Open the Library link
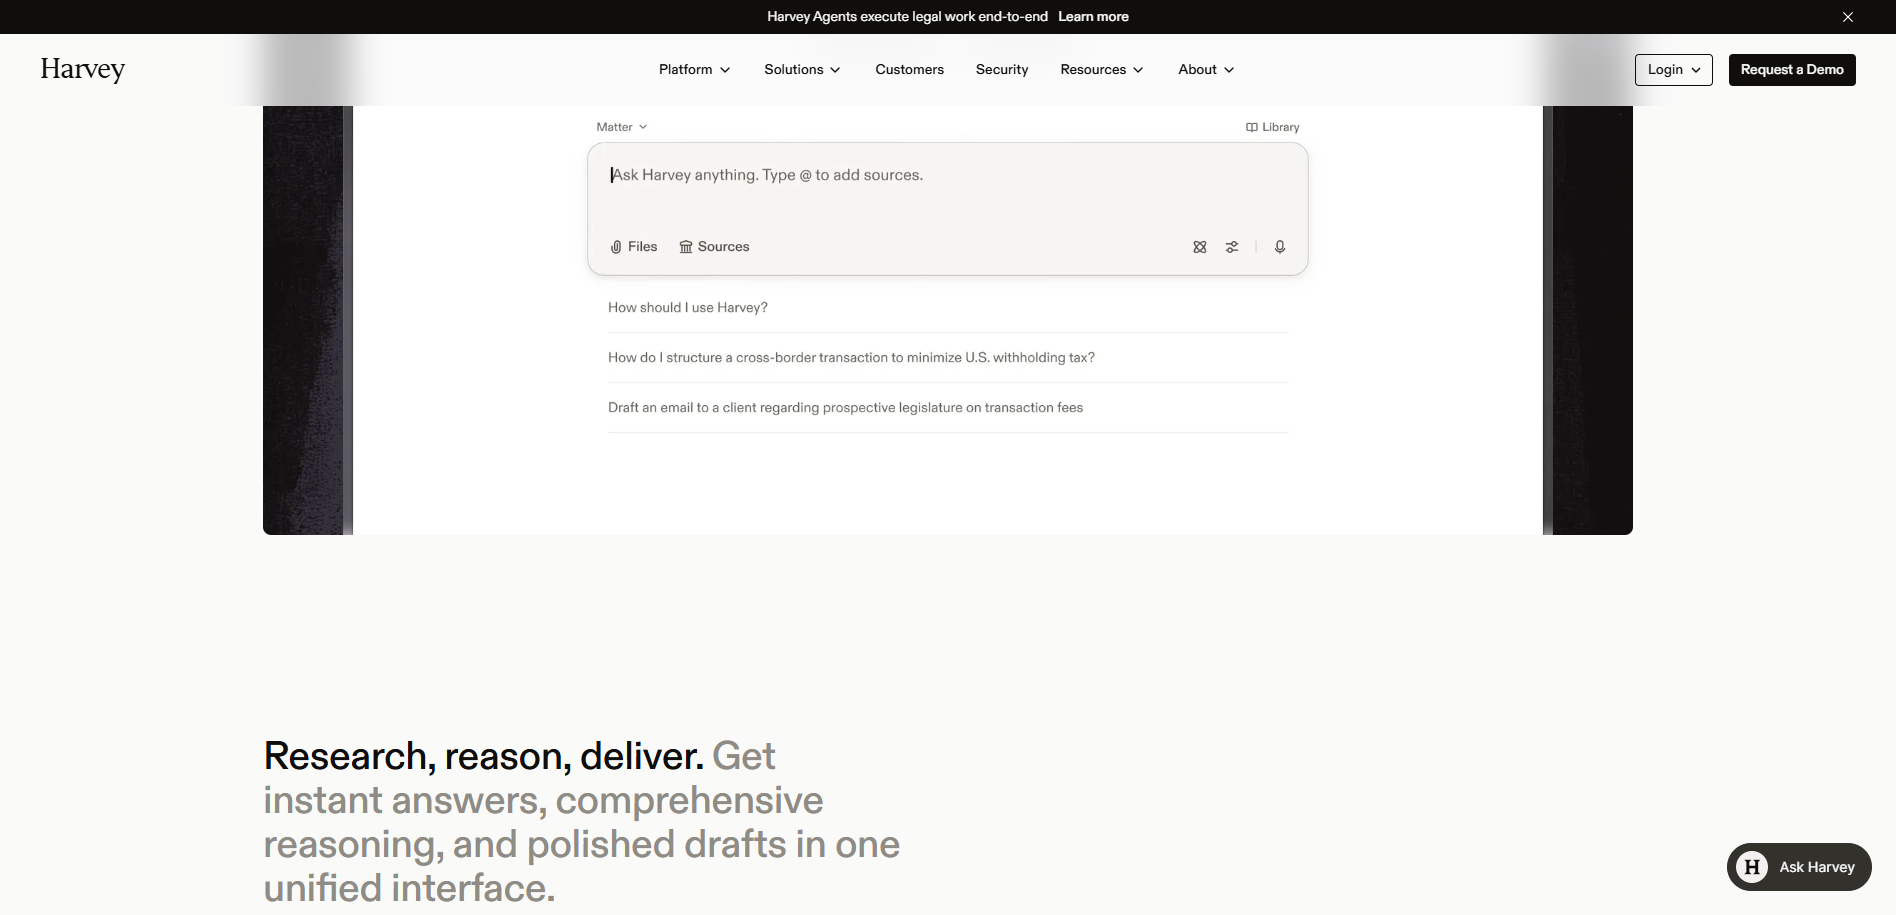1896x915 pixels. click(x=1272, y=127)
